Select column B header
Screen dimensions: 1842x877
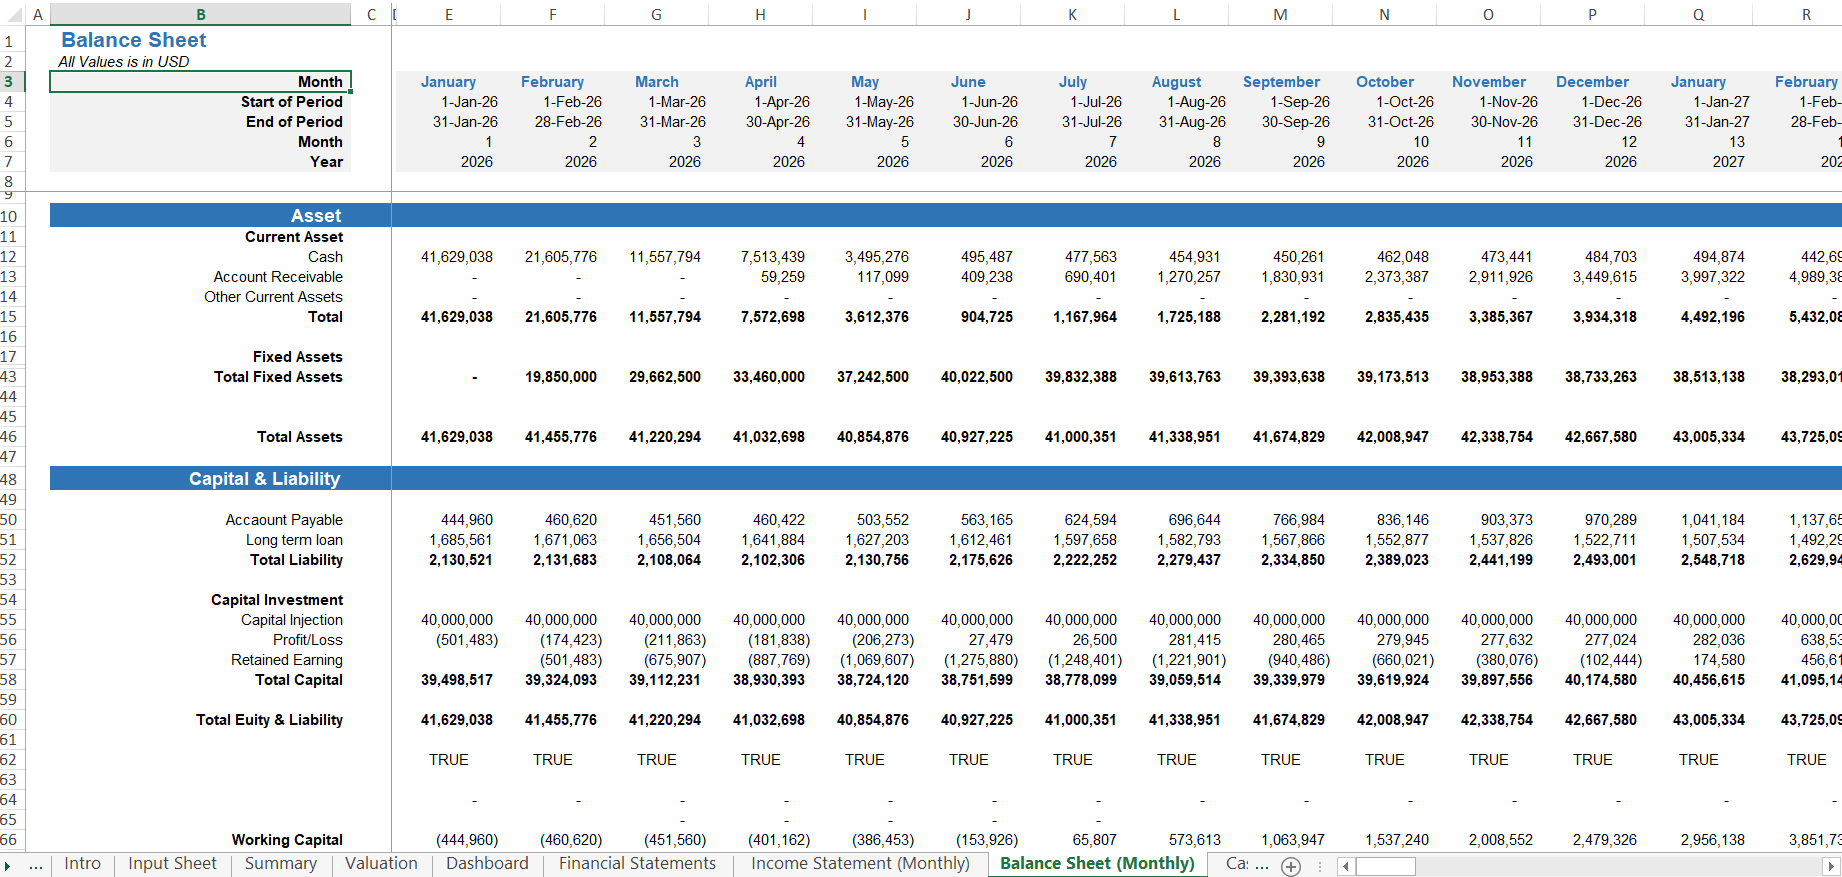[200, 14]
